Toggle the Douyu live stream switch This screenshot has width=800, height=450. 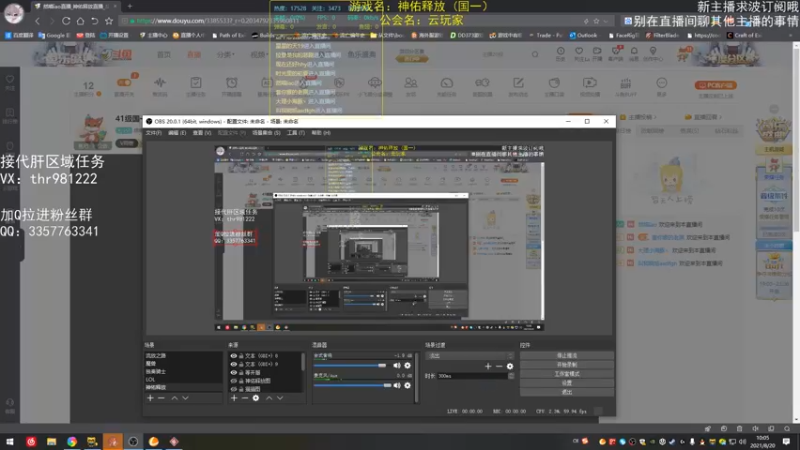click(124, 83)
